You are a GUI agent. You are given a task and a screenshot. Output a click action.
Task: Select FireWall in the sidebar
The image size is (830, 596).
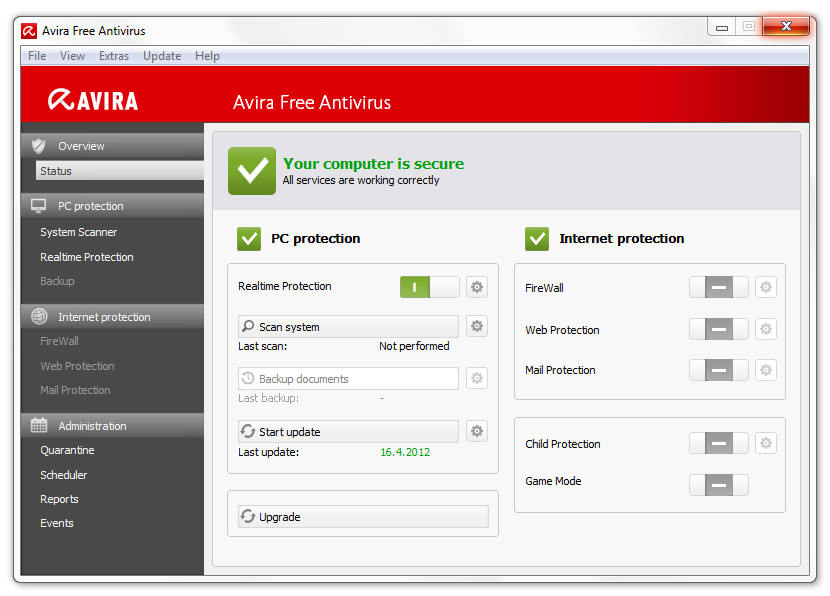pos(59,341)
